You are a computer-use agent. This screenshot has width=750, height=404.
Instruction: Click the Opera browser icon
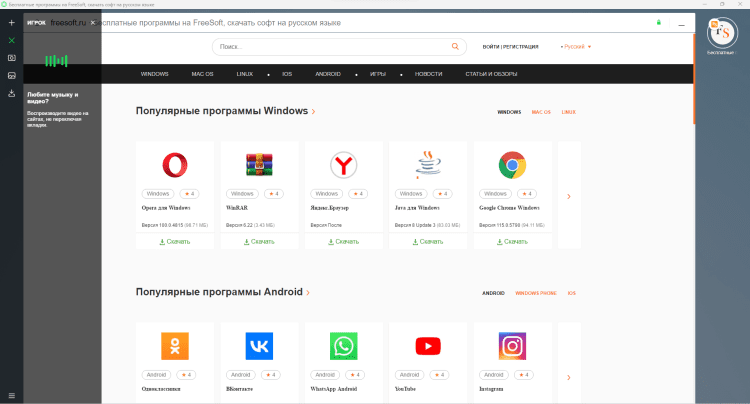pos(175,165)
